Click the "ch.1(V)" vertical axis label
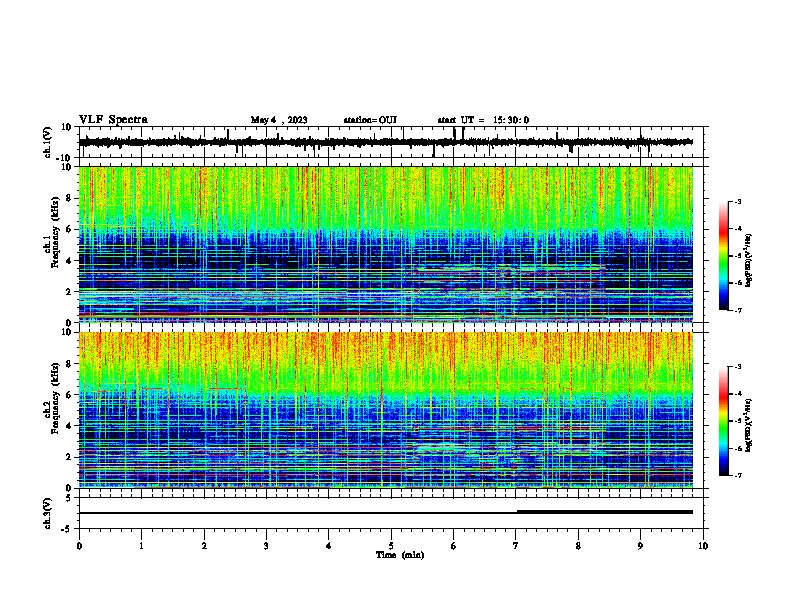This screenshot has width=792, height=612. click(x=48, y=142)
